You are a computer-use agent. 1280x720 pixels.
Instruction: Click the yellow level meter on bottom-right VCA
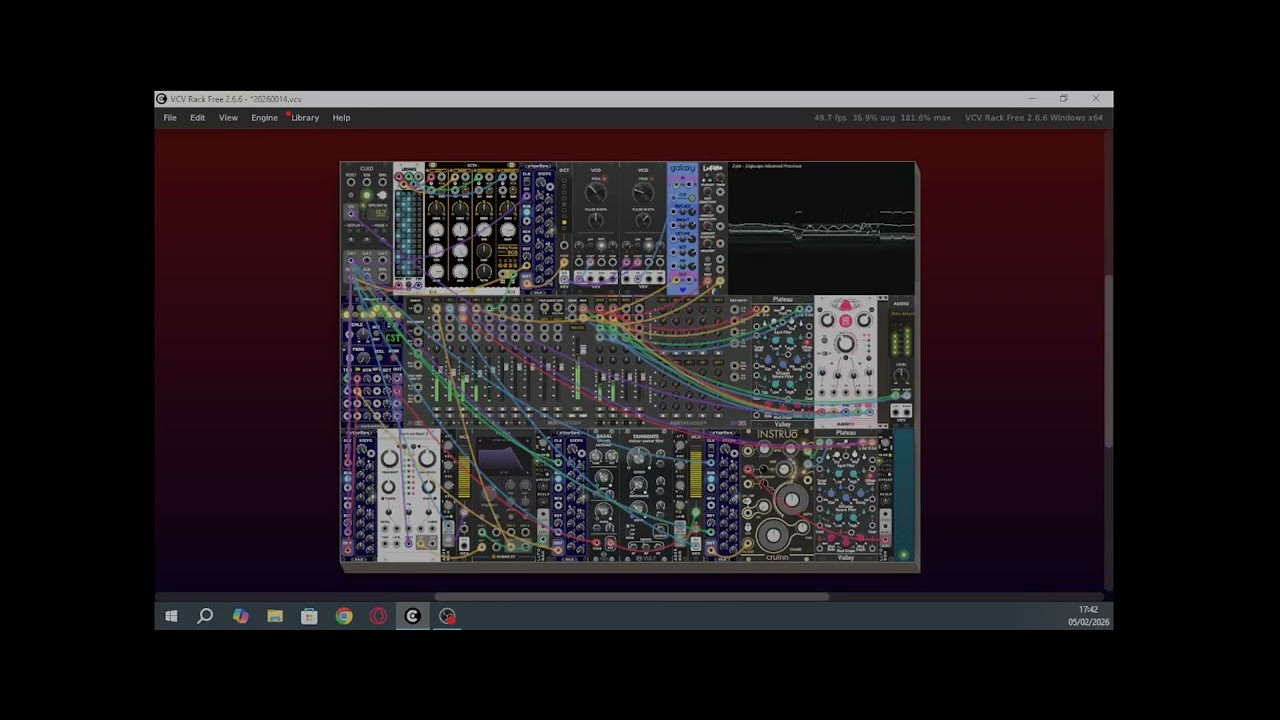[696, 473]
